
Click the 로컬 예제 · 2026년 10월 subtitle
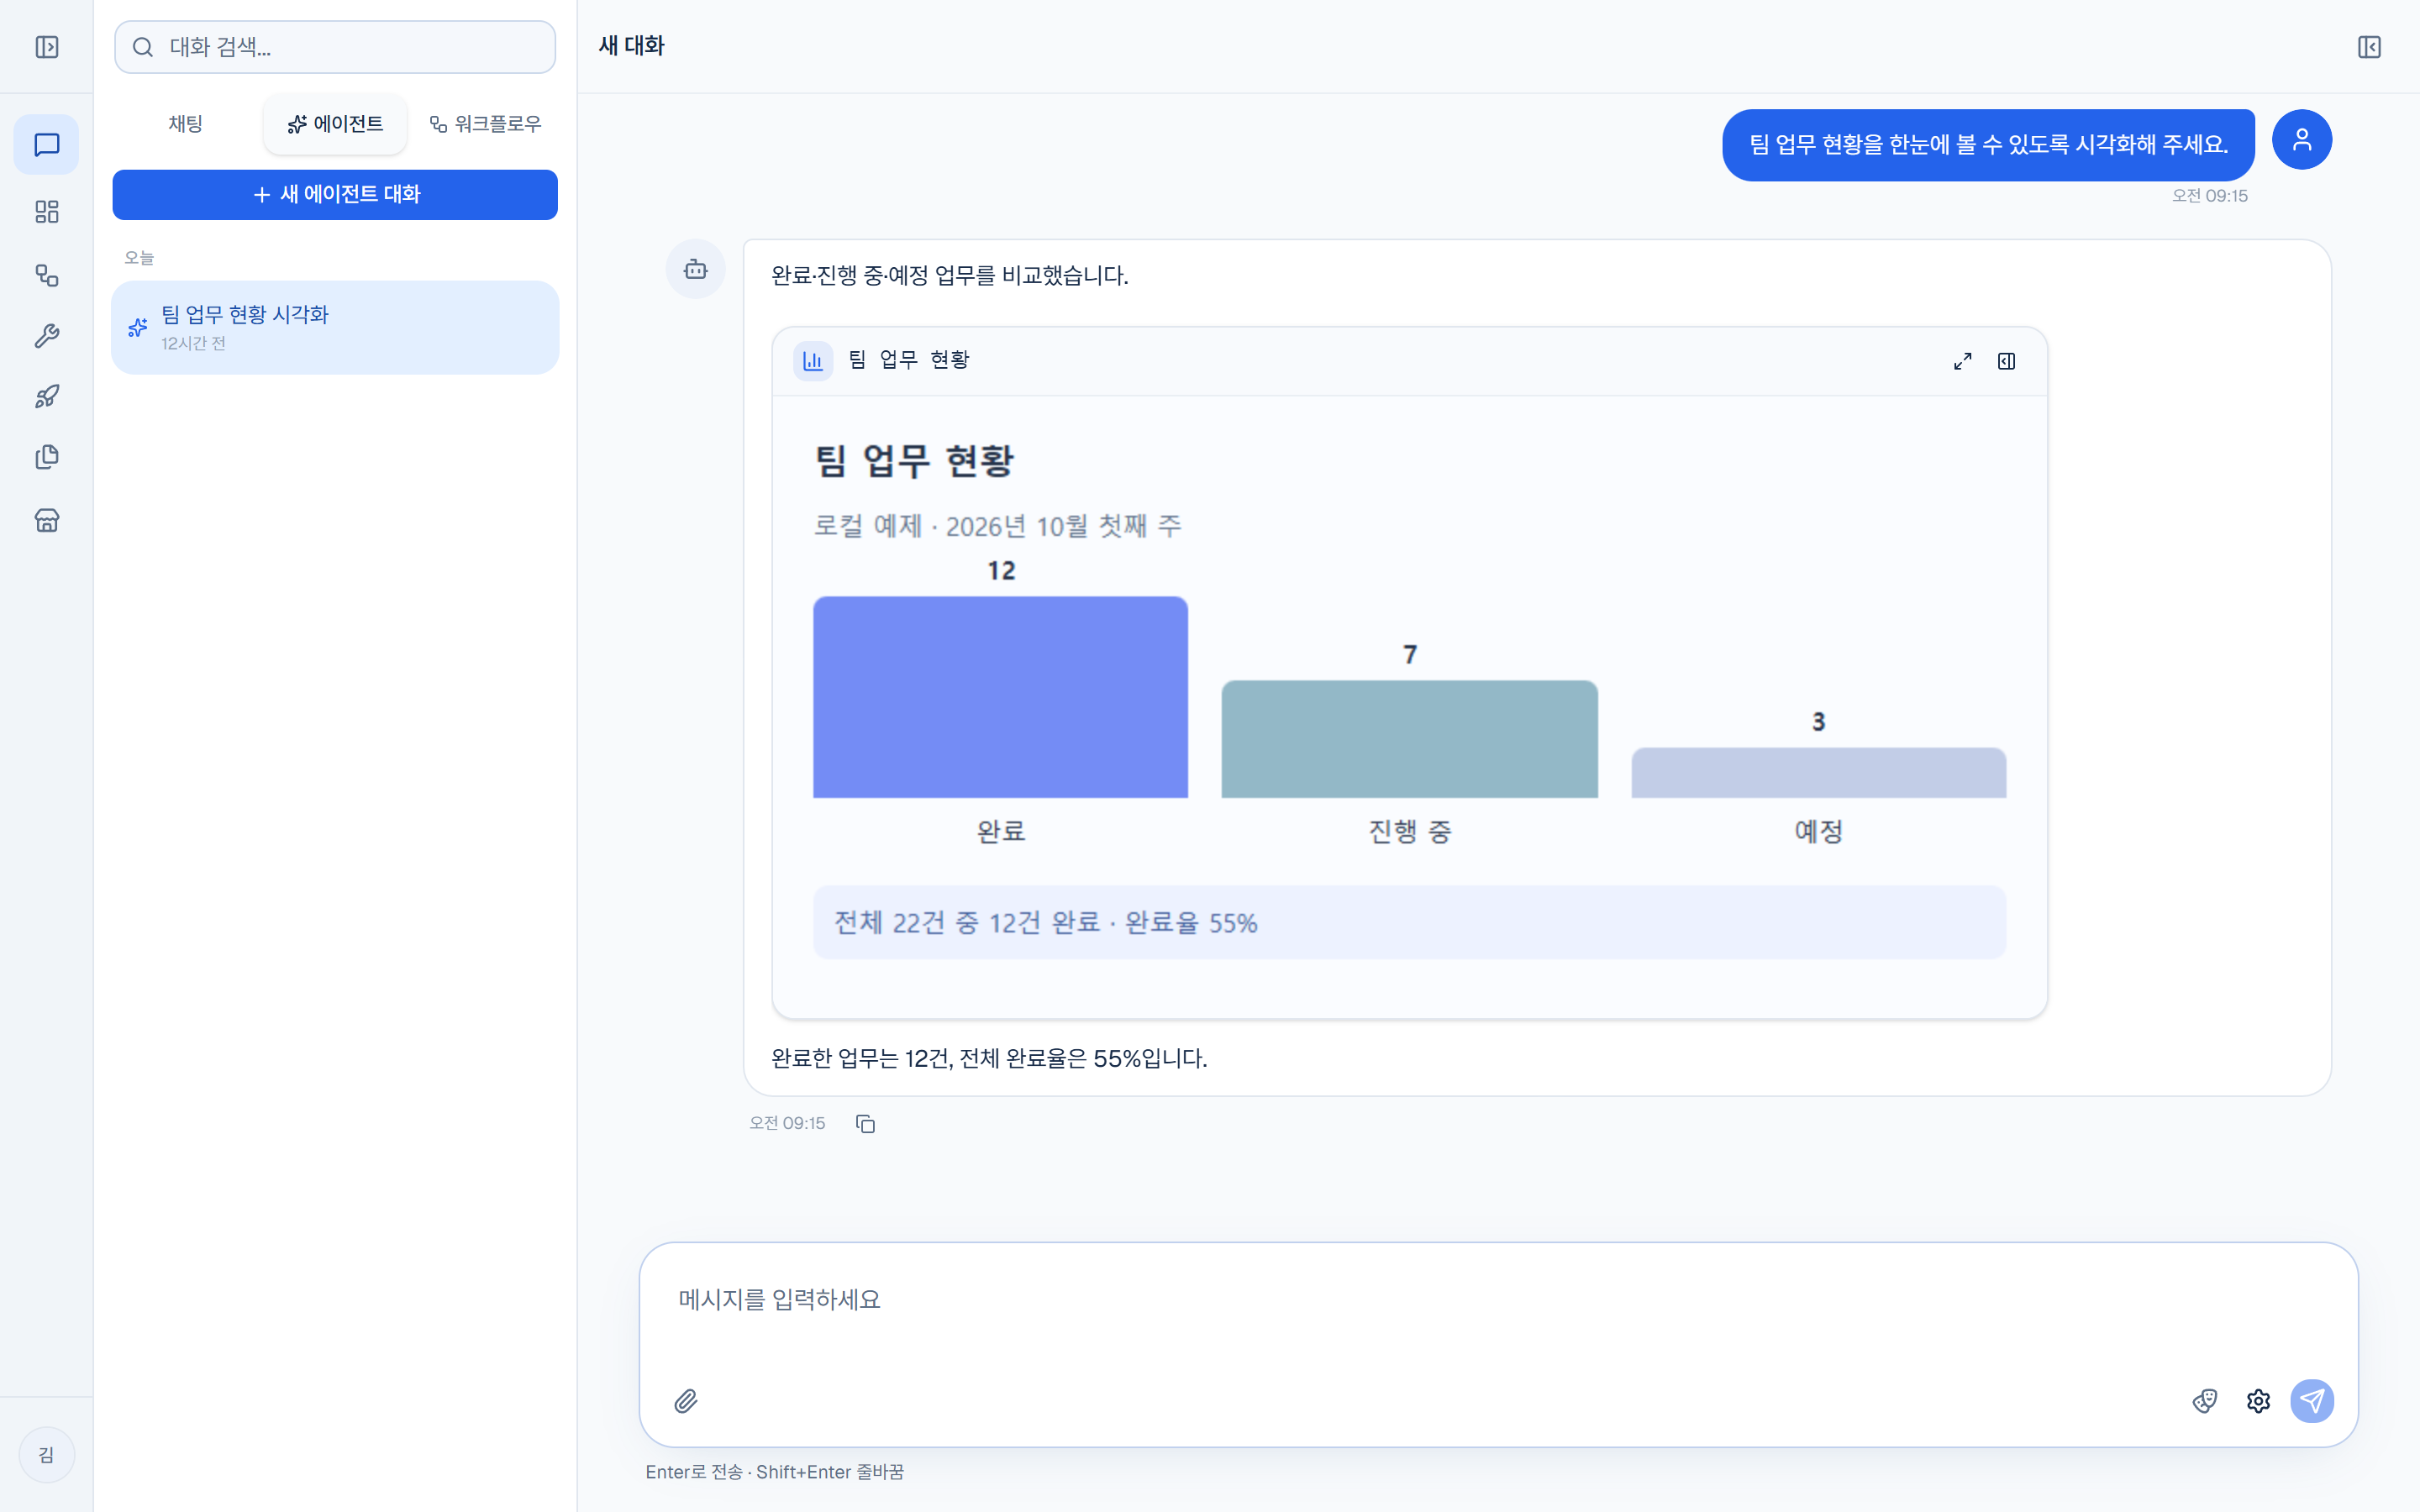click(x=997, y=526)
